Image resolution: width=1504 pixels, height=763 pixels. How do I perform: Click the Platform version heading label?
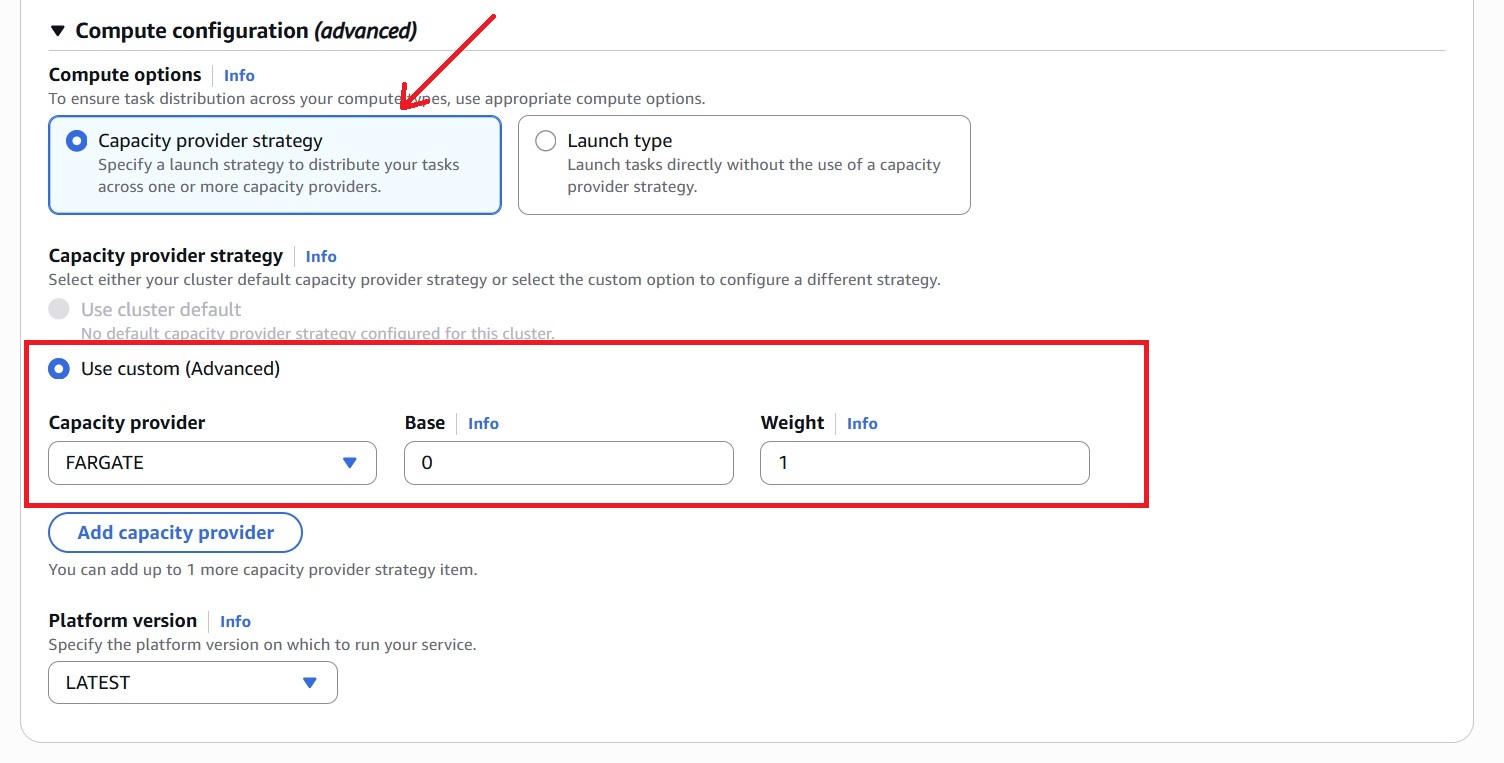click(123, 621)
